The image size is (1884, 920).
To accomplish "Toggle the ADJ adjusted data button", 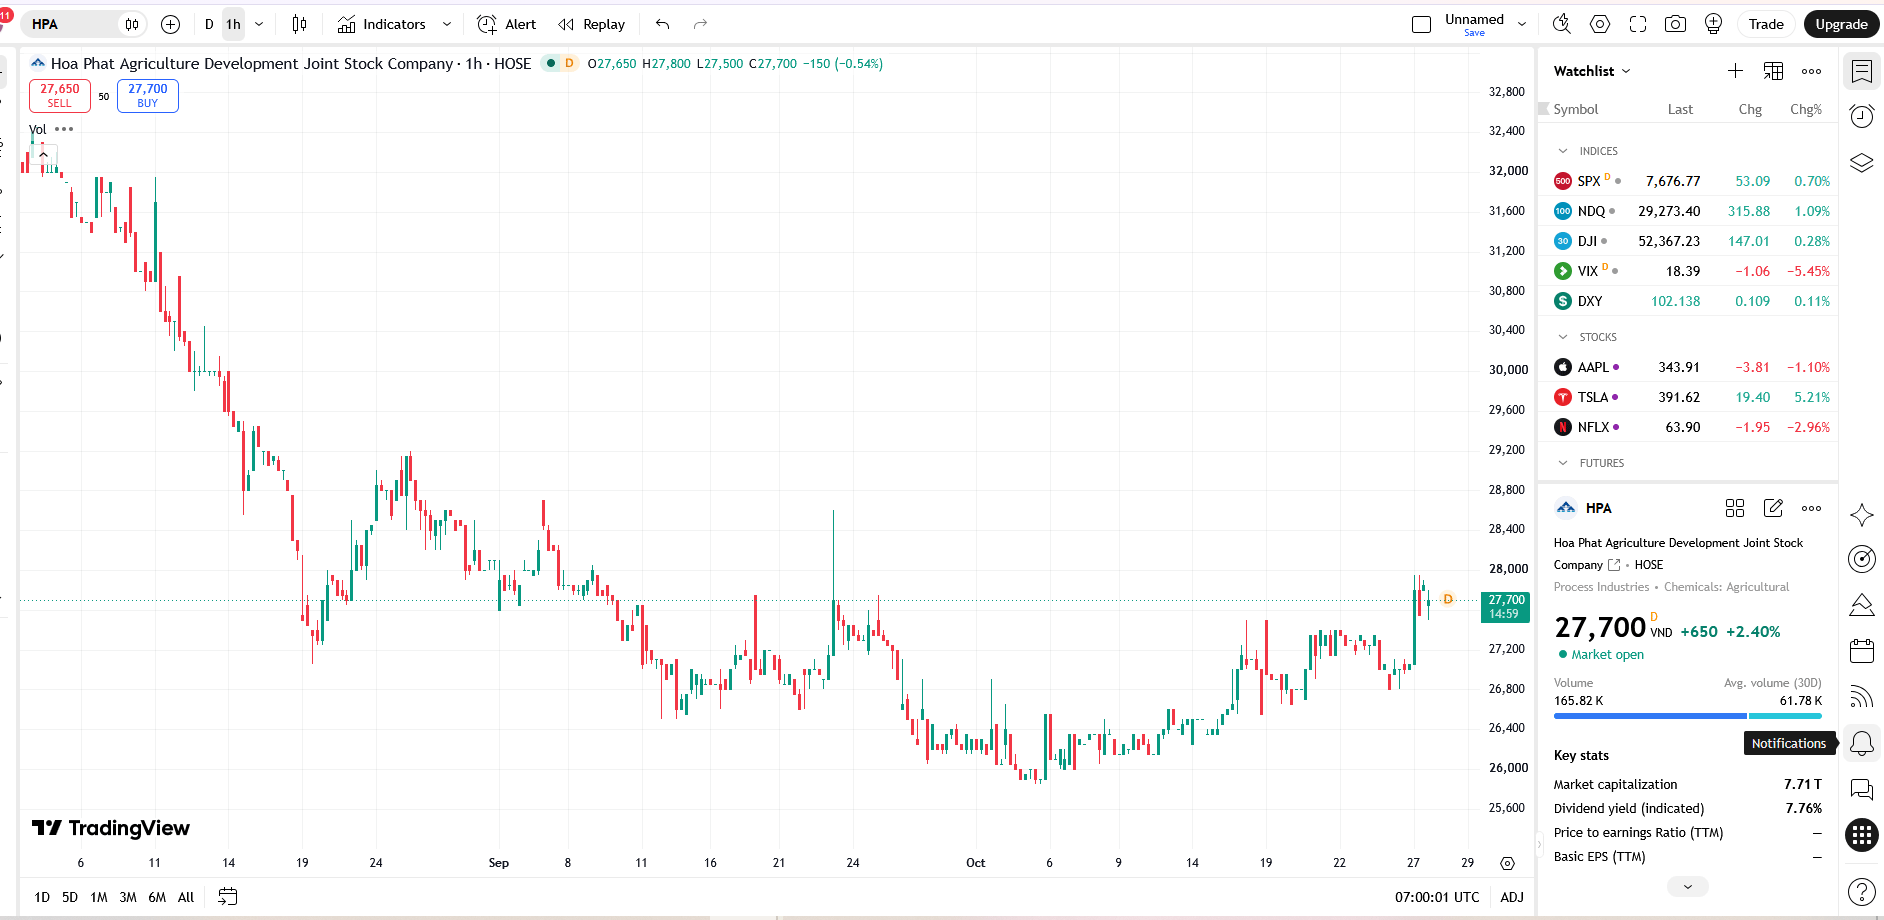I will tap(1512, 897).
